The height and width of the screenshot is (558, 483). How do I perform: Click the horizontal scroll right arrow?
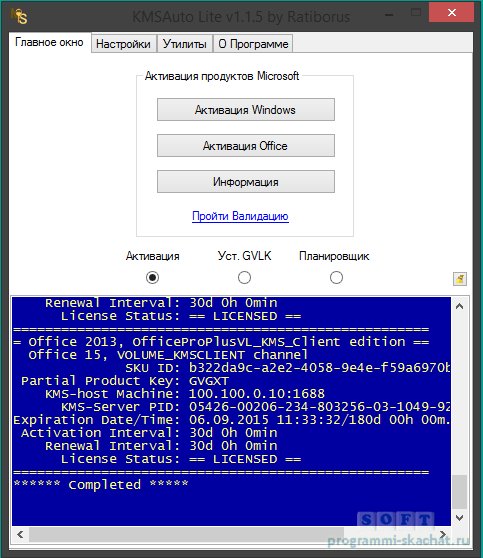click(443, 534)
